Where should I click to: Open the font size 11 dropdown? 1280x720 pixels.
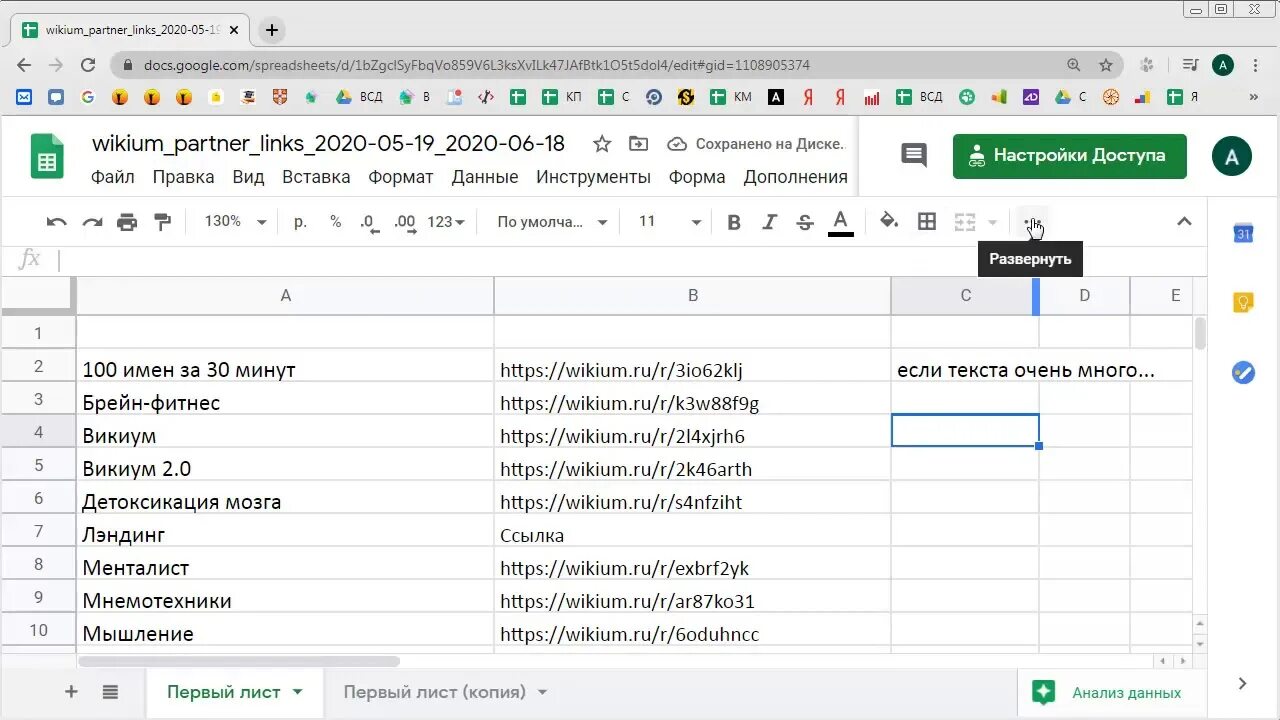coord(670,222)
